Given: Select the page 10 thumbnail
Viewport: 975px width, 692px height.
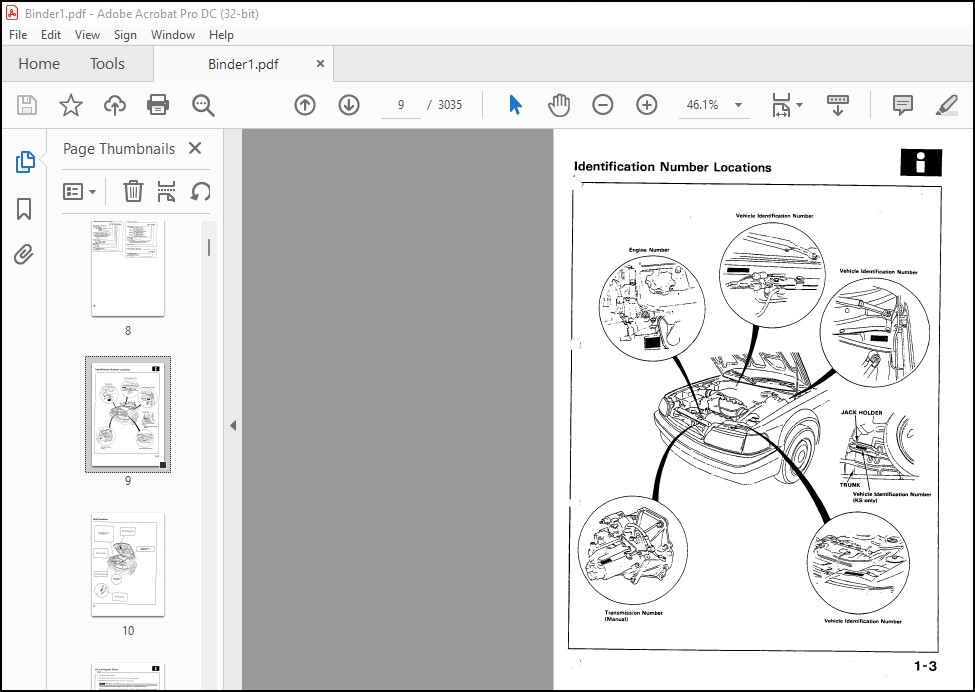Looking at the screenshot, I should 128,565.
